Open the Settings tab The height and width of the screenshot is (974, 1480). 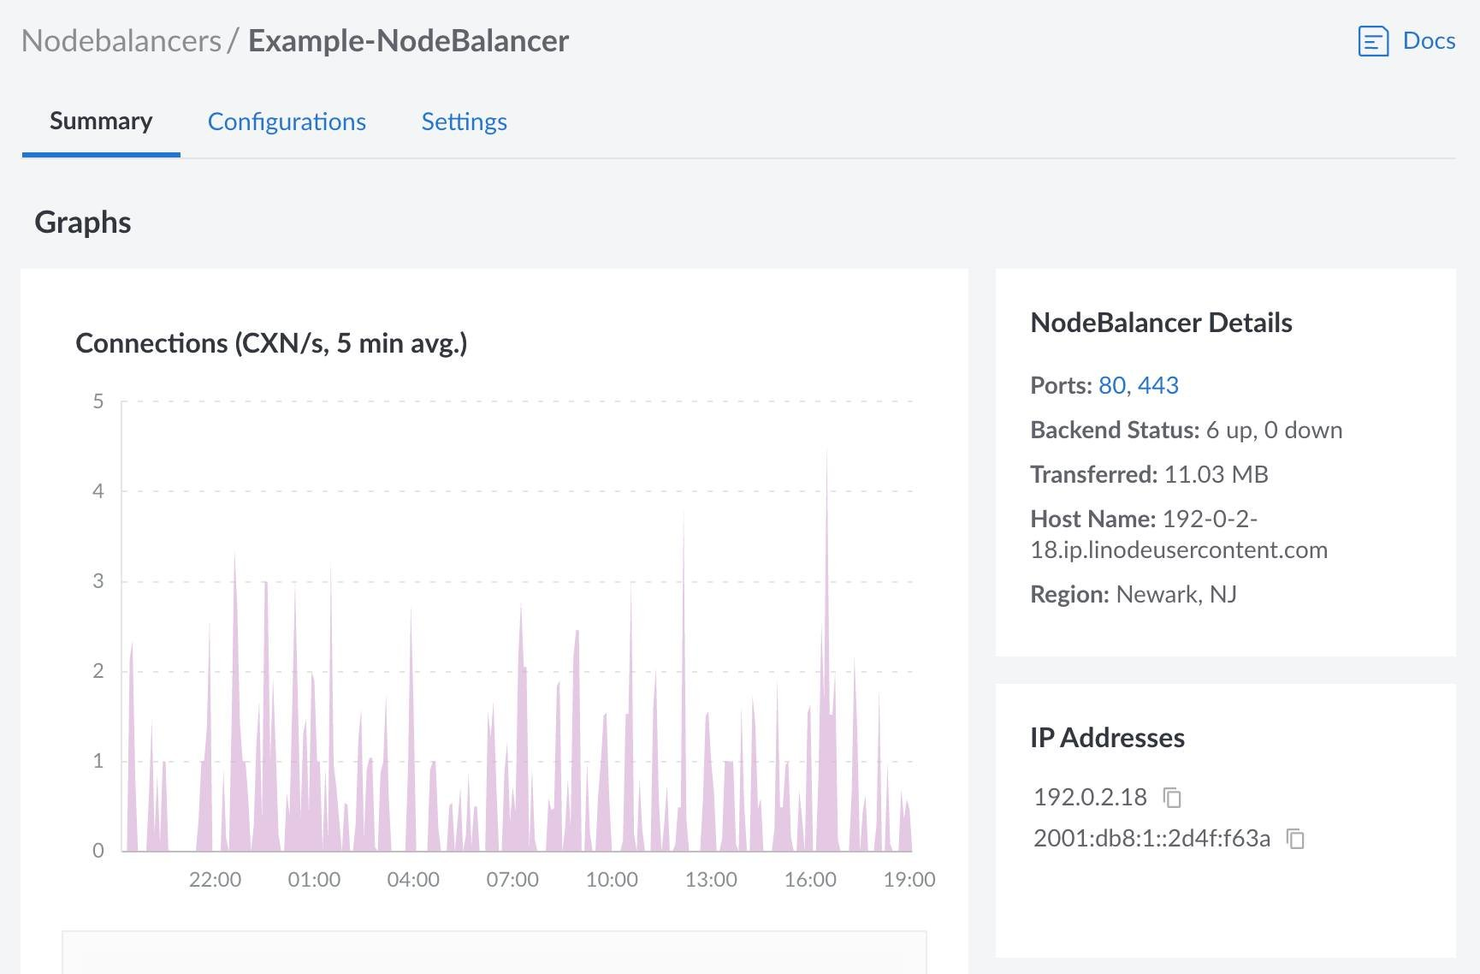(464, 121)
